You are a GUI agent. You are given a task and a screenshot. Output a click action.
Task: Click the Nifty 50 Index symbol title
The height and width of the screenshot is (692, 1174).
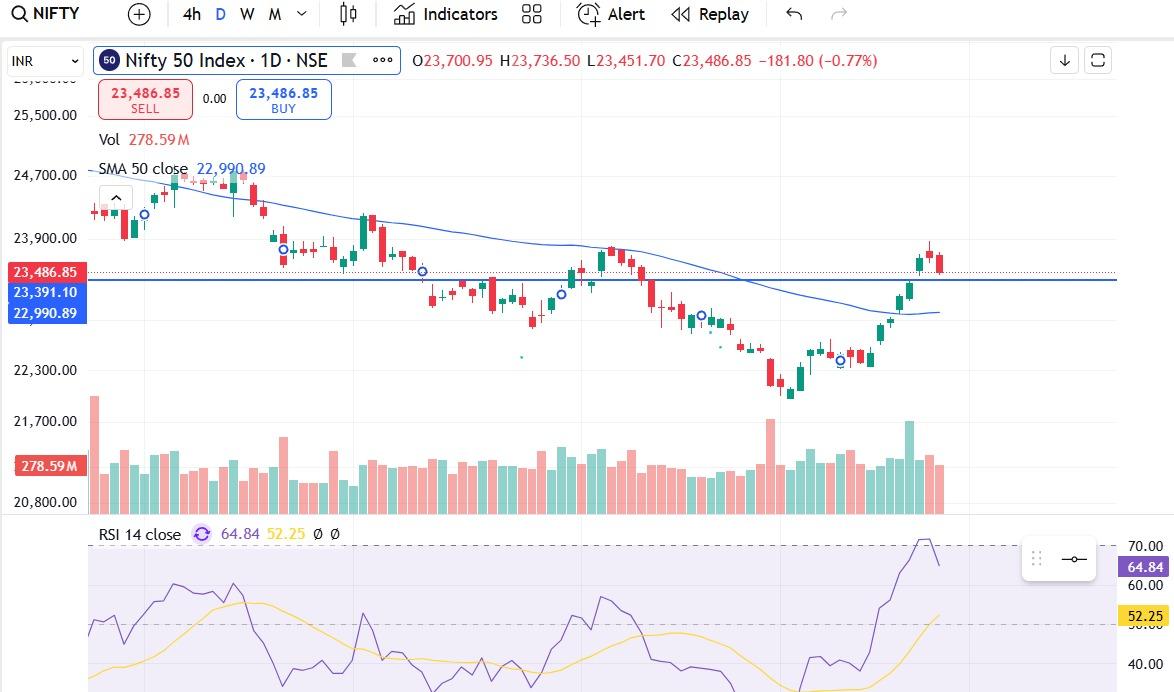coord(226,61)
